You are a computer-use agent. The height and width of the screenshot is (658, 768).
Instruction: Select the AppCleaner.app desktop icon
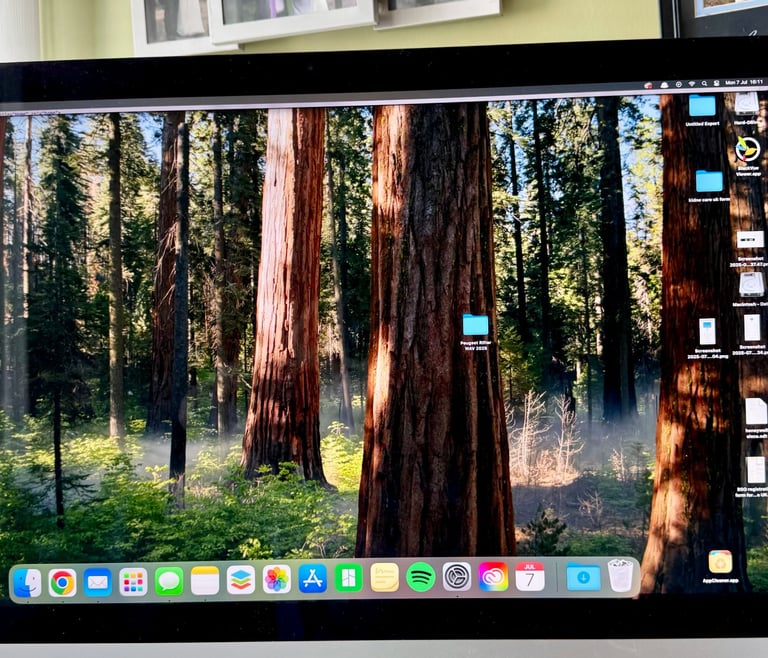(720, 562)
